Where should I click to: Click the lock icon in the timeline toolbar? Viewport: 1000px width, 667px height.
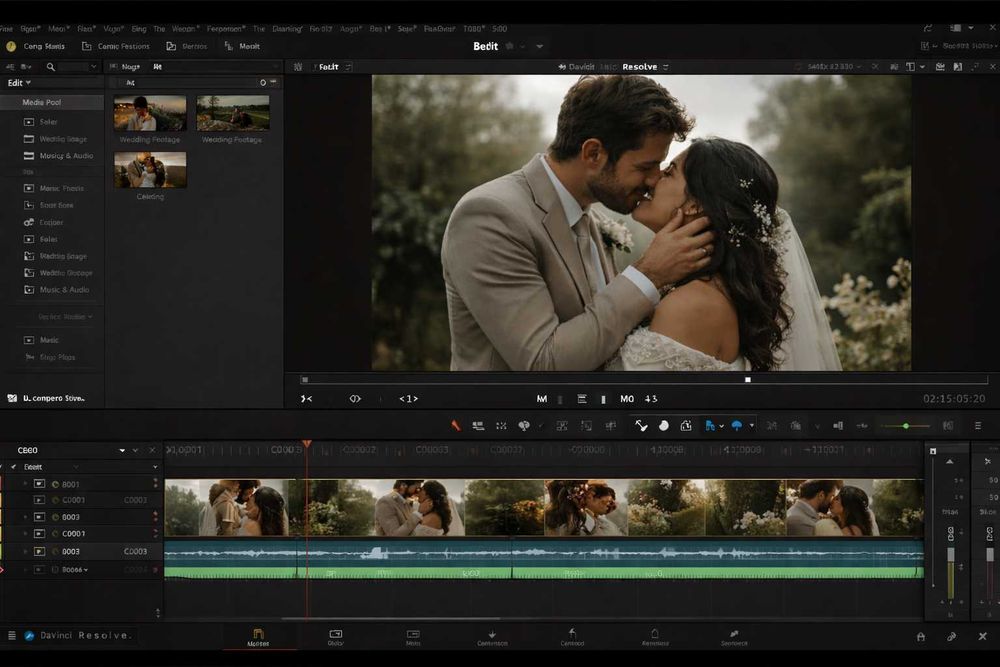click(x=686, y=425)
